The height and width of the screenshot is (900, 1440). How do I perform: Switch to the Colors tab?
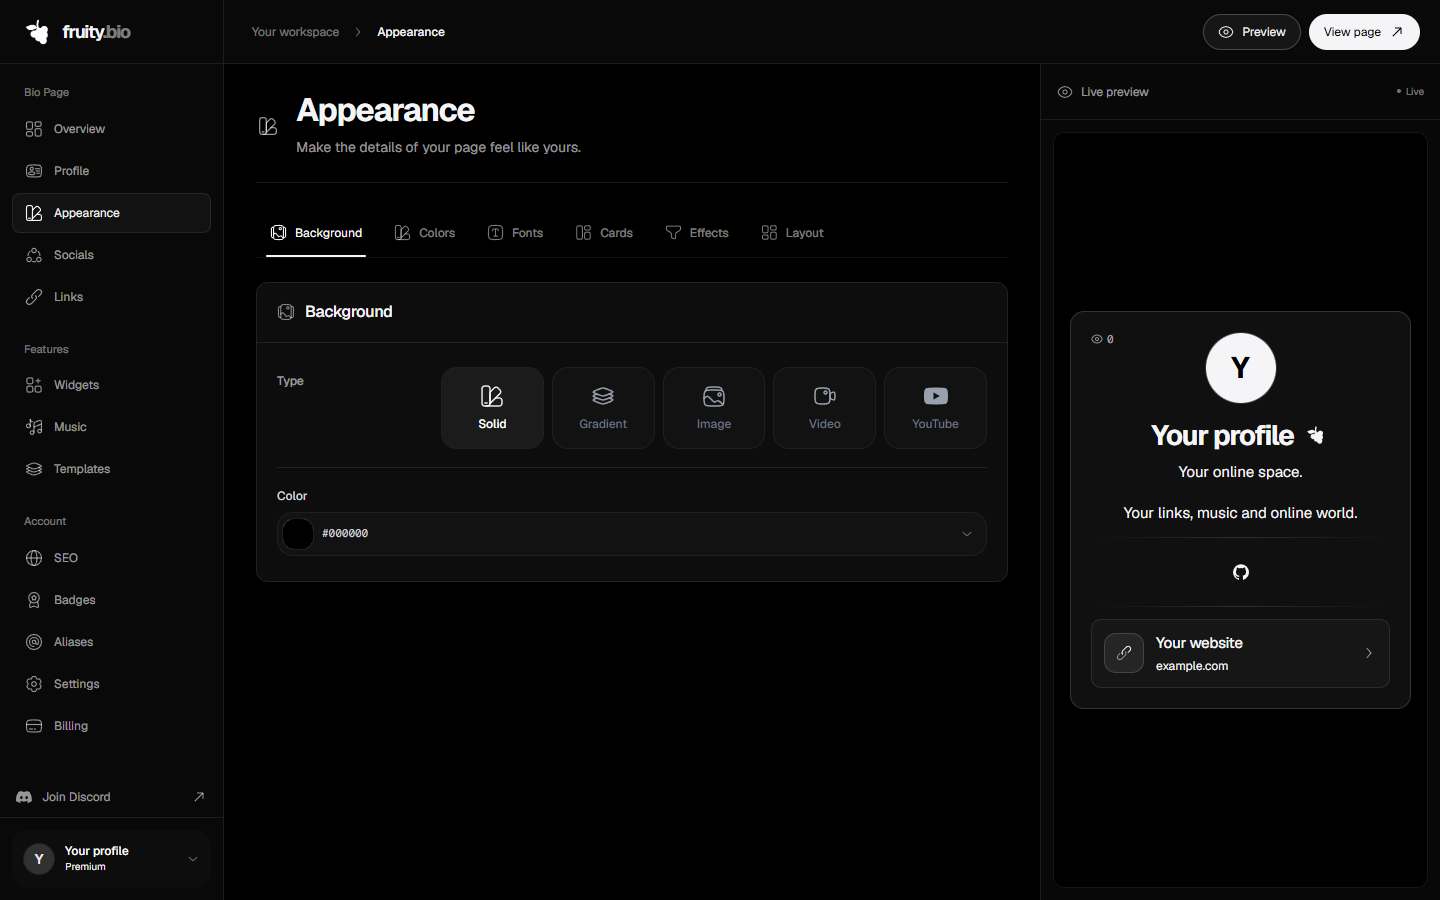(425, 233)
